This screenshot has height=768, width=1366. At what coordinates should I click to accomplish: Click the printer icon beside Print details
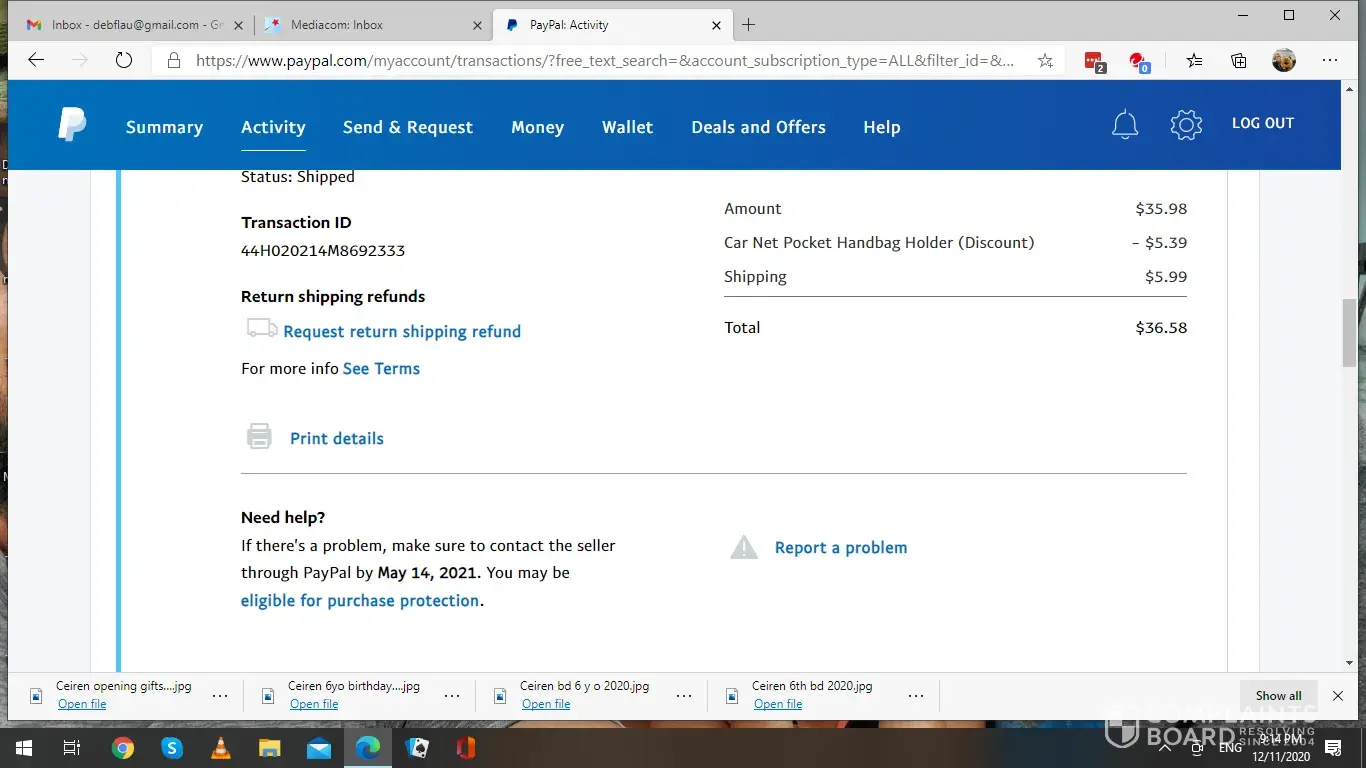coord(259,437)
